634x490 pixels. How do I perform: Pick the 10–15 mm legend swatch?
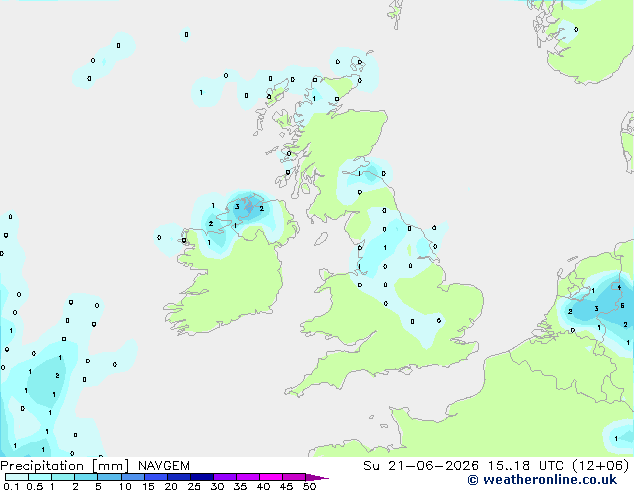click(x=132, y=477)
